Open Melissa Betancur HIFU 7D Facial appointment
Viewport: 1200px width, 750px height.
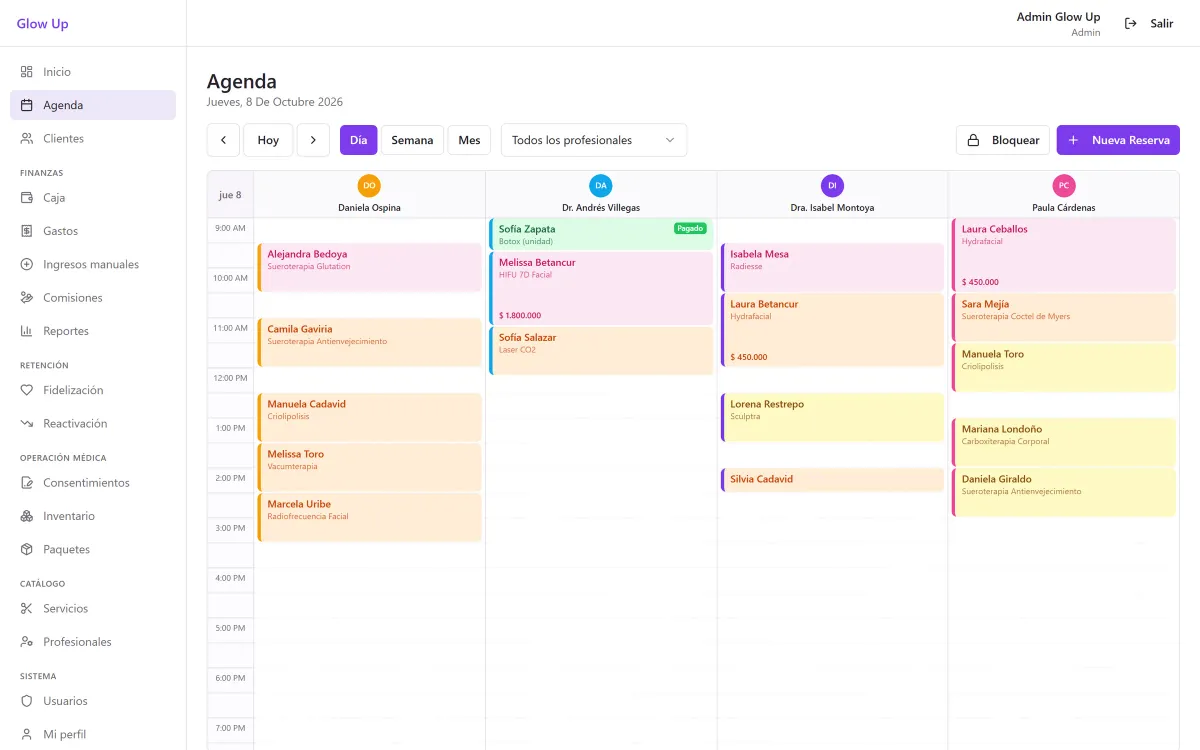[x=601, y=288]
